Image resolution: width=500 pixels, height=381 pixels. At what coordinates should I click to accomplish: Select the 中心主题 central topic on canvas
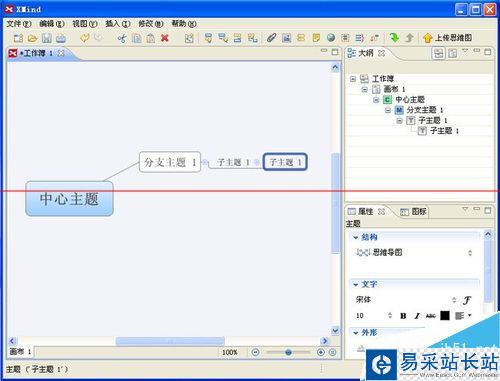(69, 199)
